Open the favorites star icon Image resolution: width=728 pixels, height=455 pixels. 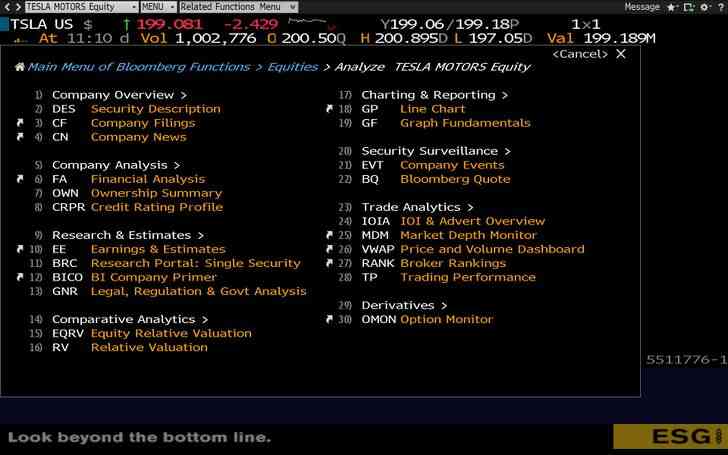pos(671,7)
